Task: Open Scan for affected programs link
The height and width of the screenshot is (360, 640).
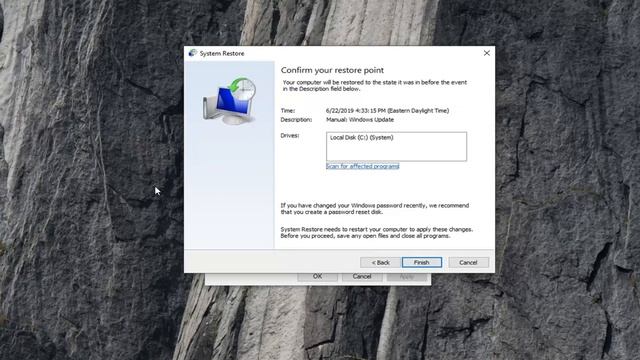Action: pyautogui.click(x=362, y=166)
